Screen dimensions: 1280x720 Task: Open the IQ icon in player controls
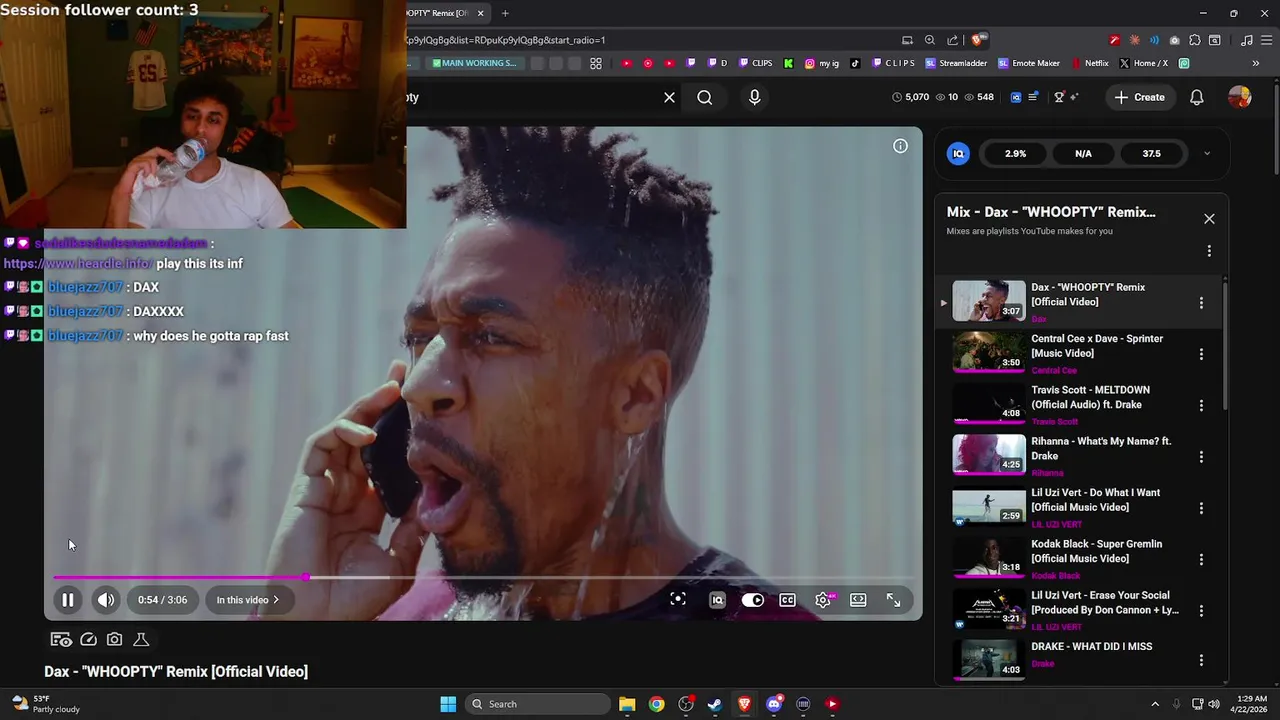click(717, 600)
